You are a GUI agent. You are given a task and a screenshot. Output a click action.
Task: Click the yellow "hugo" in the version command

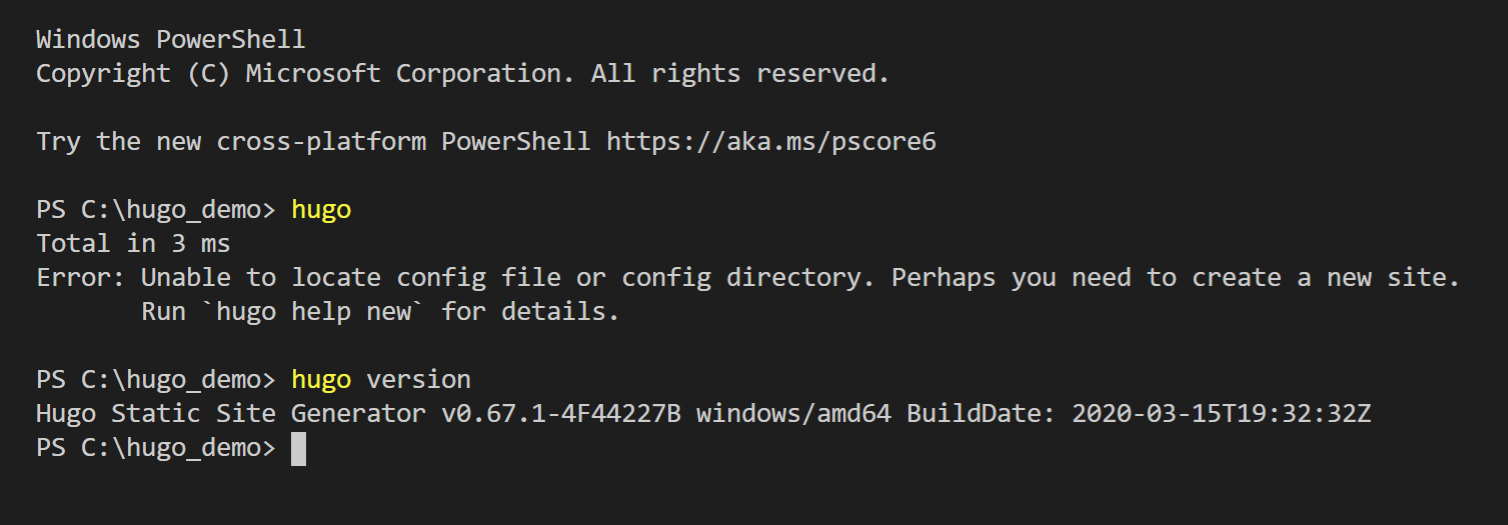pyautogui.click(x=321, y=380)
